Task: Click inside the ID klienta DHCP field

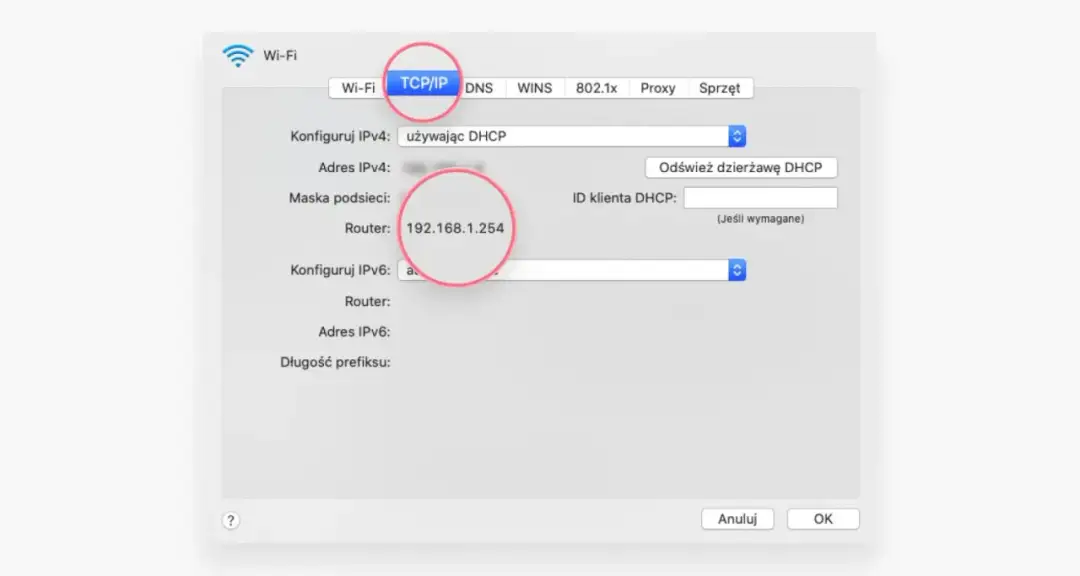Action: [x=762, y=197]
